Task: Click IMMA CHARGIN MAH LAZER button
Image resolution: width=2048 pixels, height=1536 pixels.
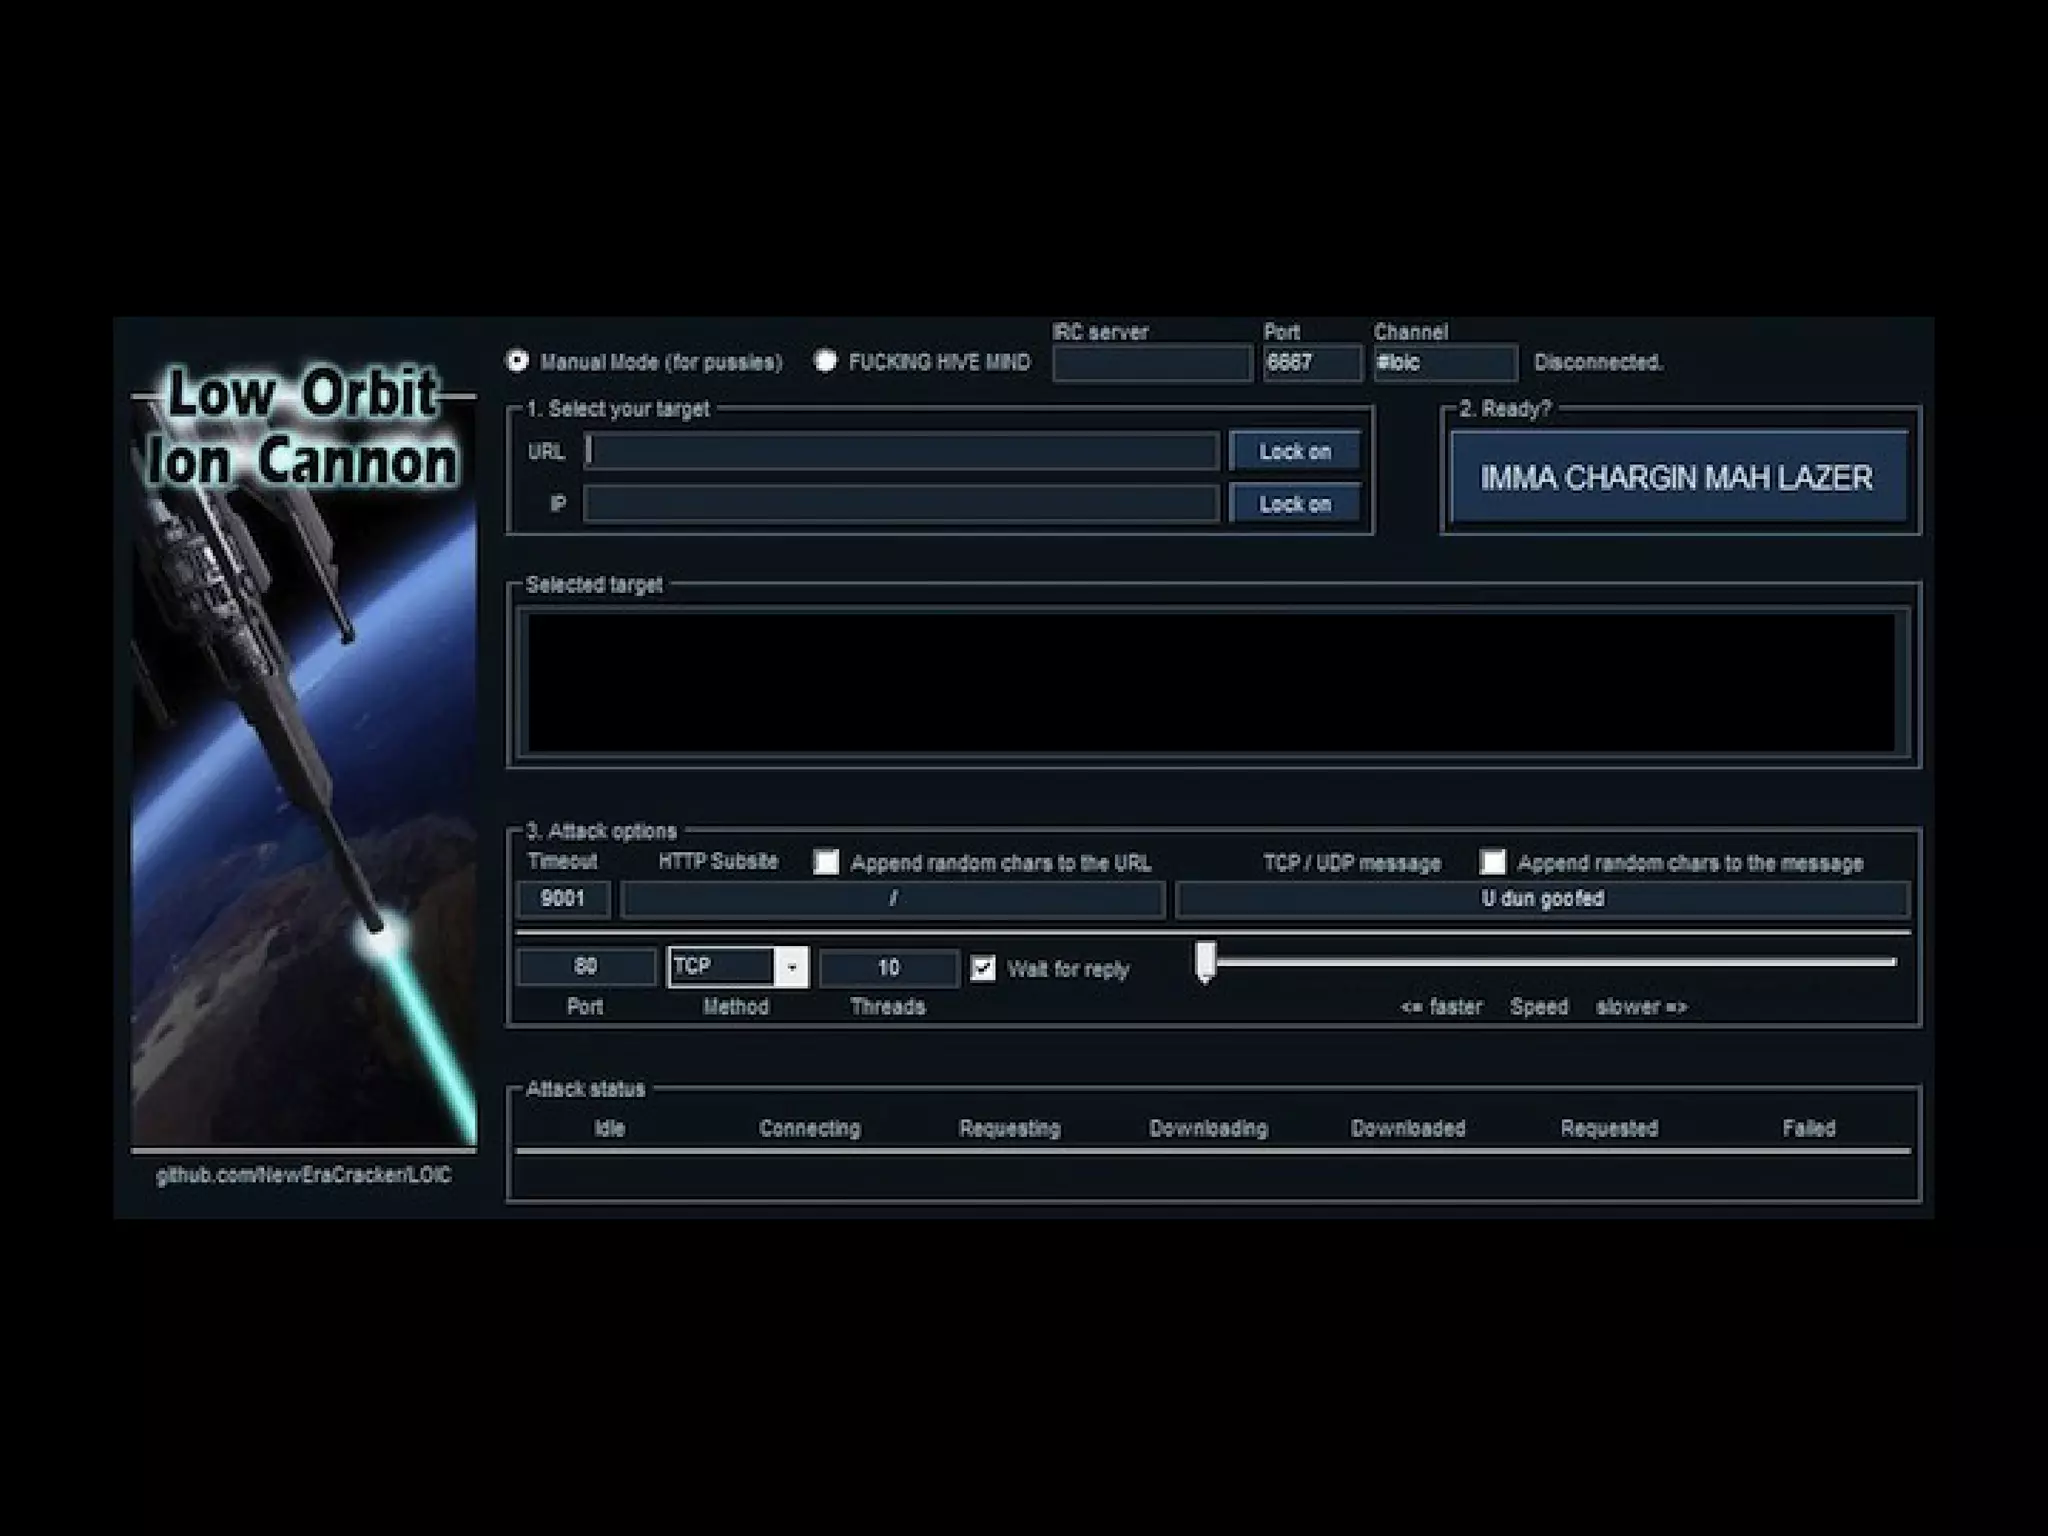Action: (x=1677, y=478)
